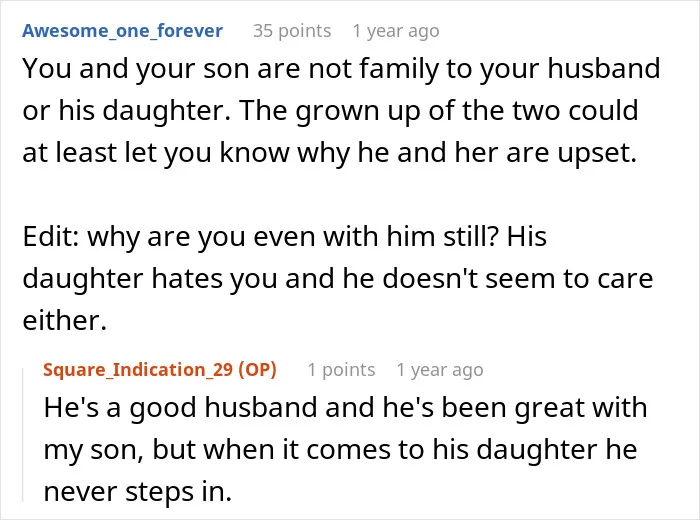Open the top comment's 1 year ago timestamp
The image size is (700, 520).
coord(396,31)
